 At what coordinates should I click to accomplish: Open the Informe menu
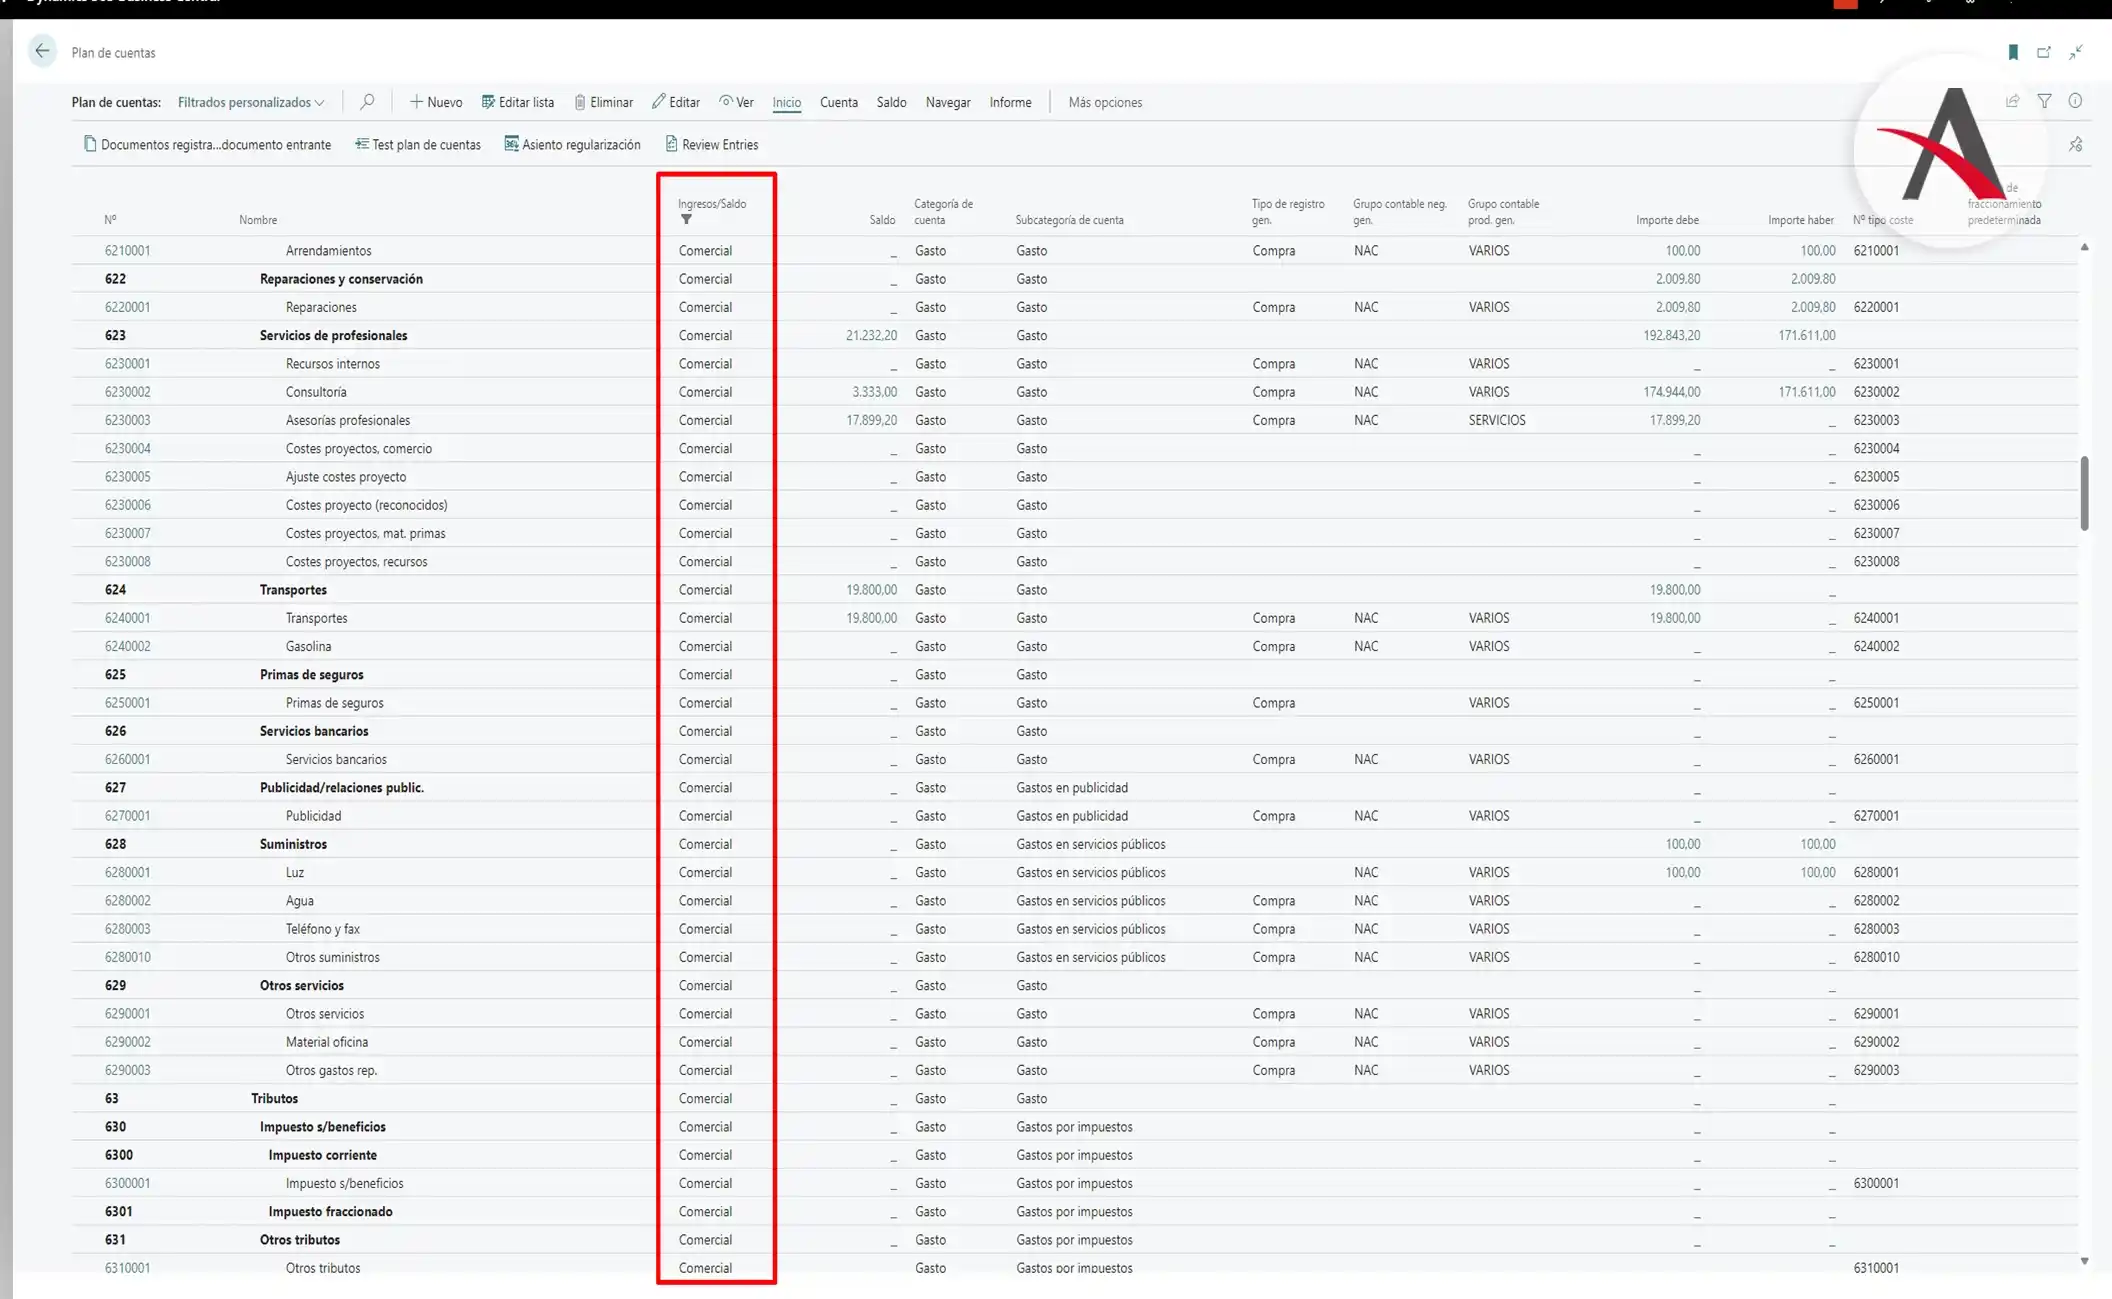point(1010,102)
